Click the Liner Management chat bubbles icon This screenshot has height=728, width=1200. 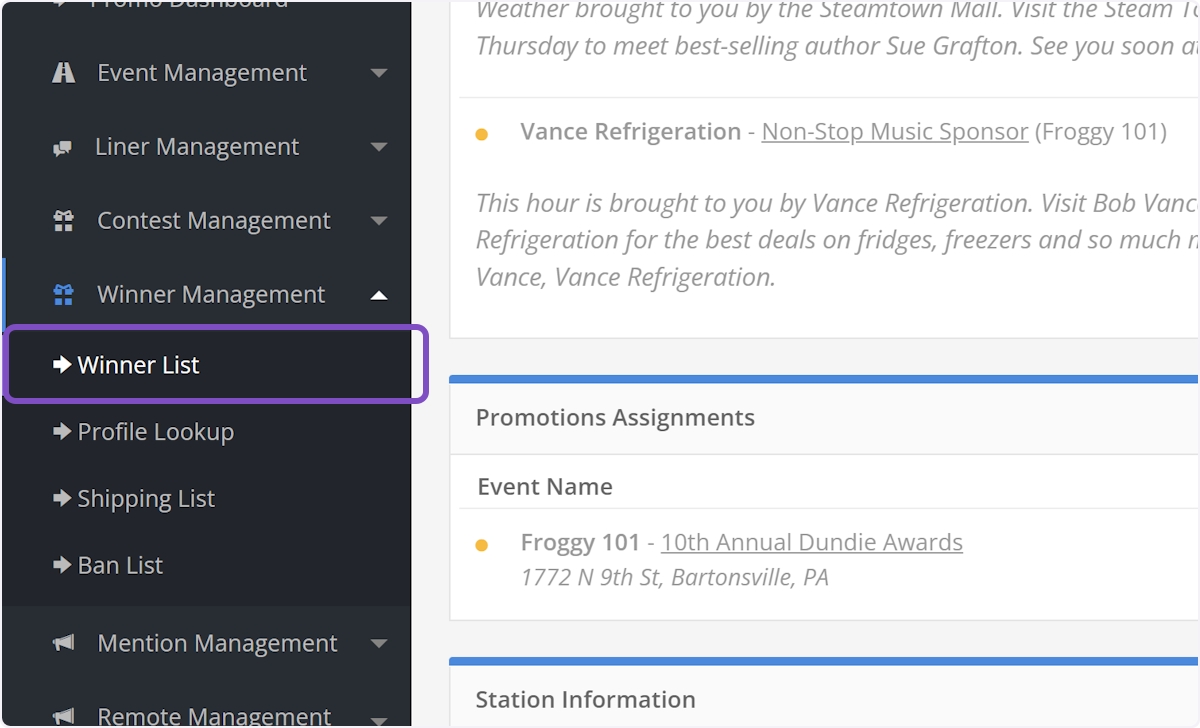click(x=63, y=148)
